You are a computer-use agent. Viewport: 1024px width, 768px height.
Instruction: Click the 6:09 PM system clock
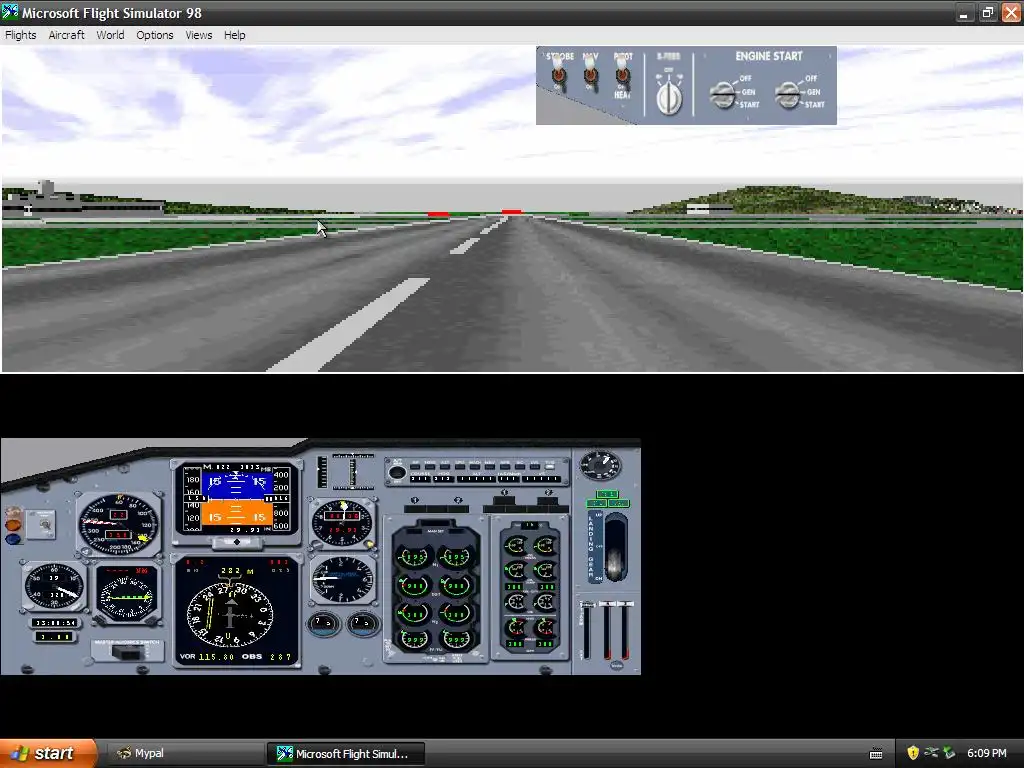click(x=987, y=754)
